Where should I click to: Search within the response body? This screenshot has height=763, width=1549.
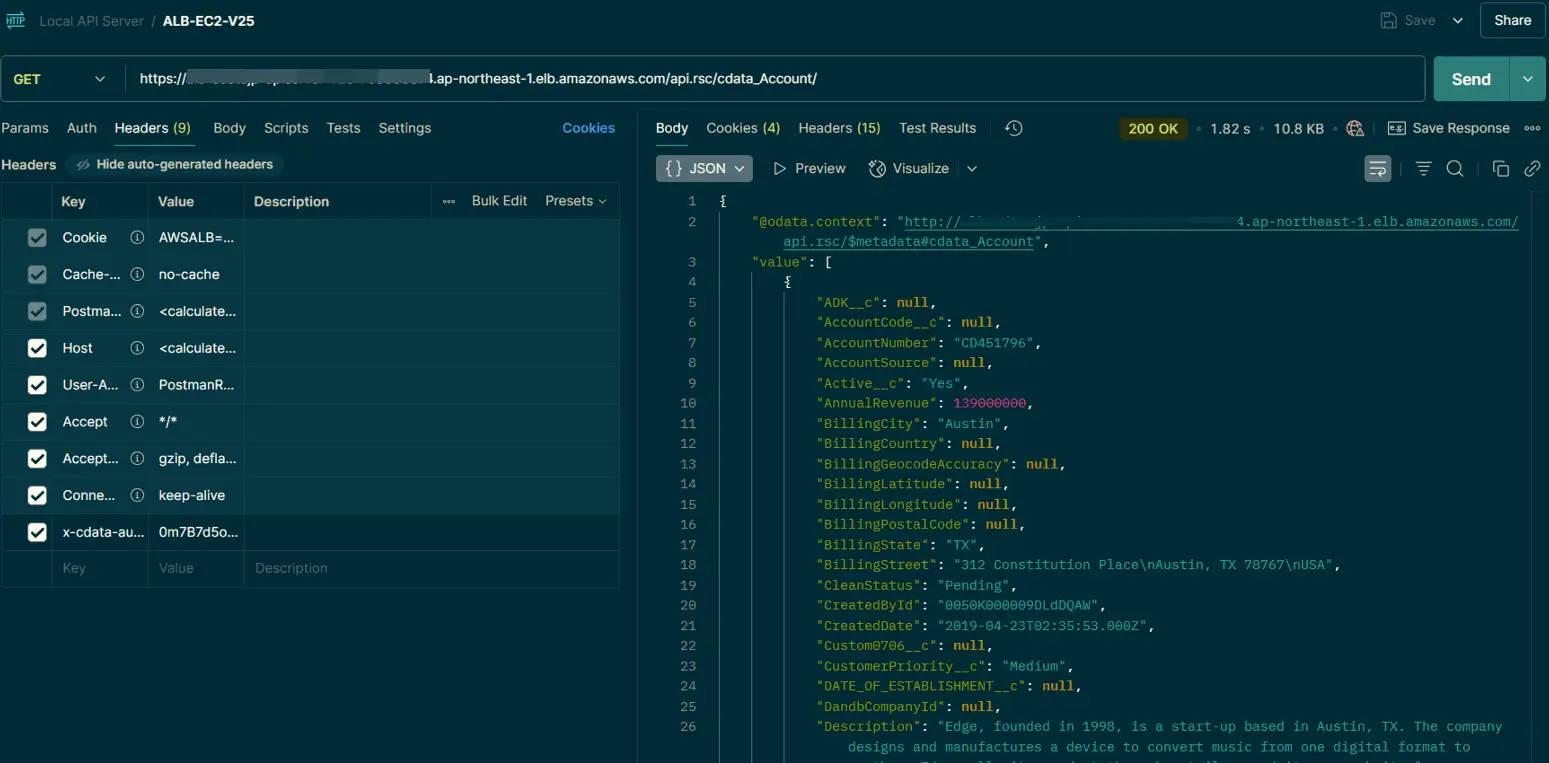(1455, 169)
